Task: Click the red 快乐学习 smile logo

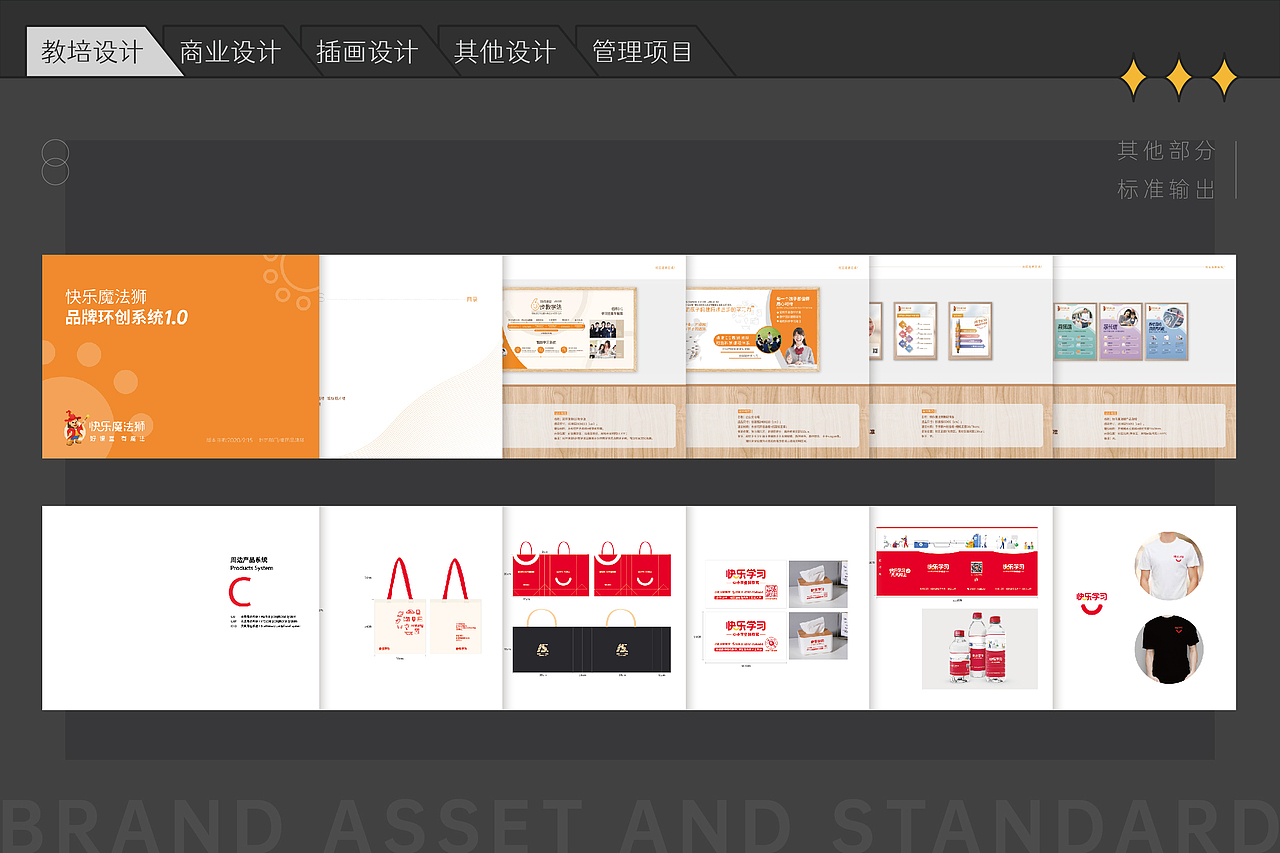Action: [x=1091, y=603]
